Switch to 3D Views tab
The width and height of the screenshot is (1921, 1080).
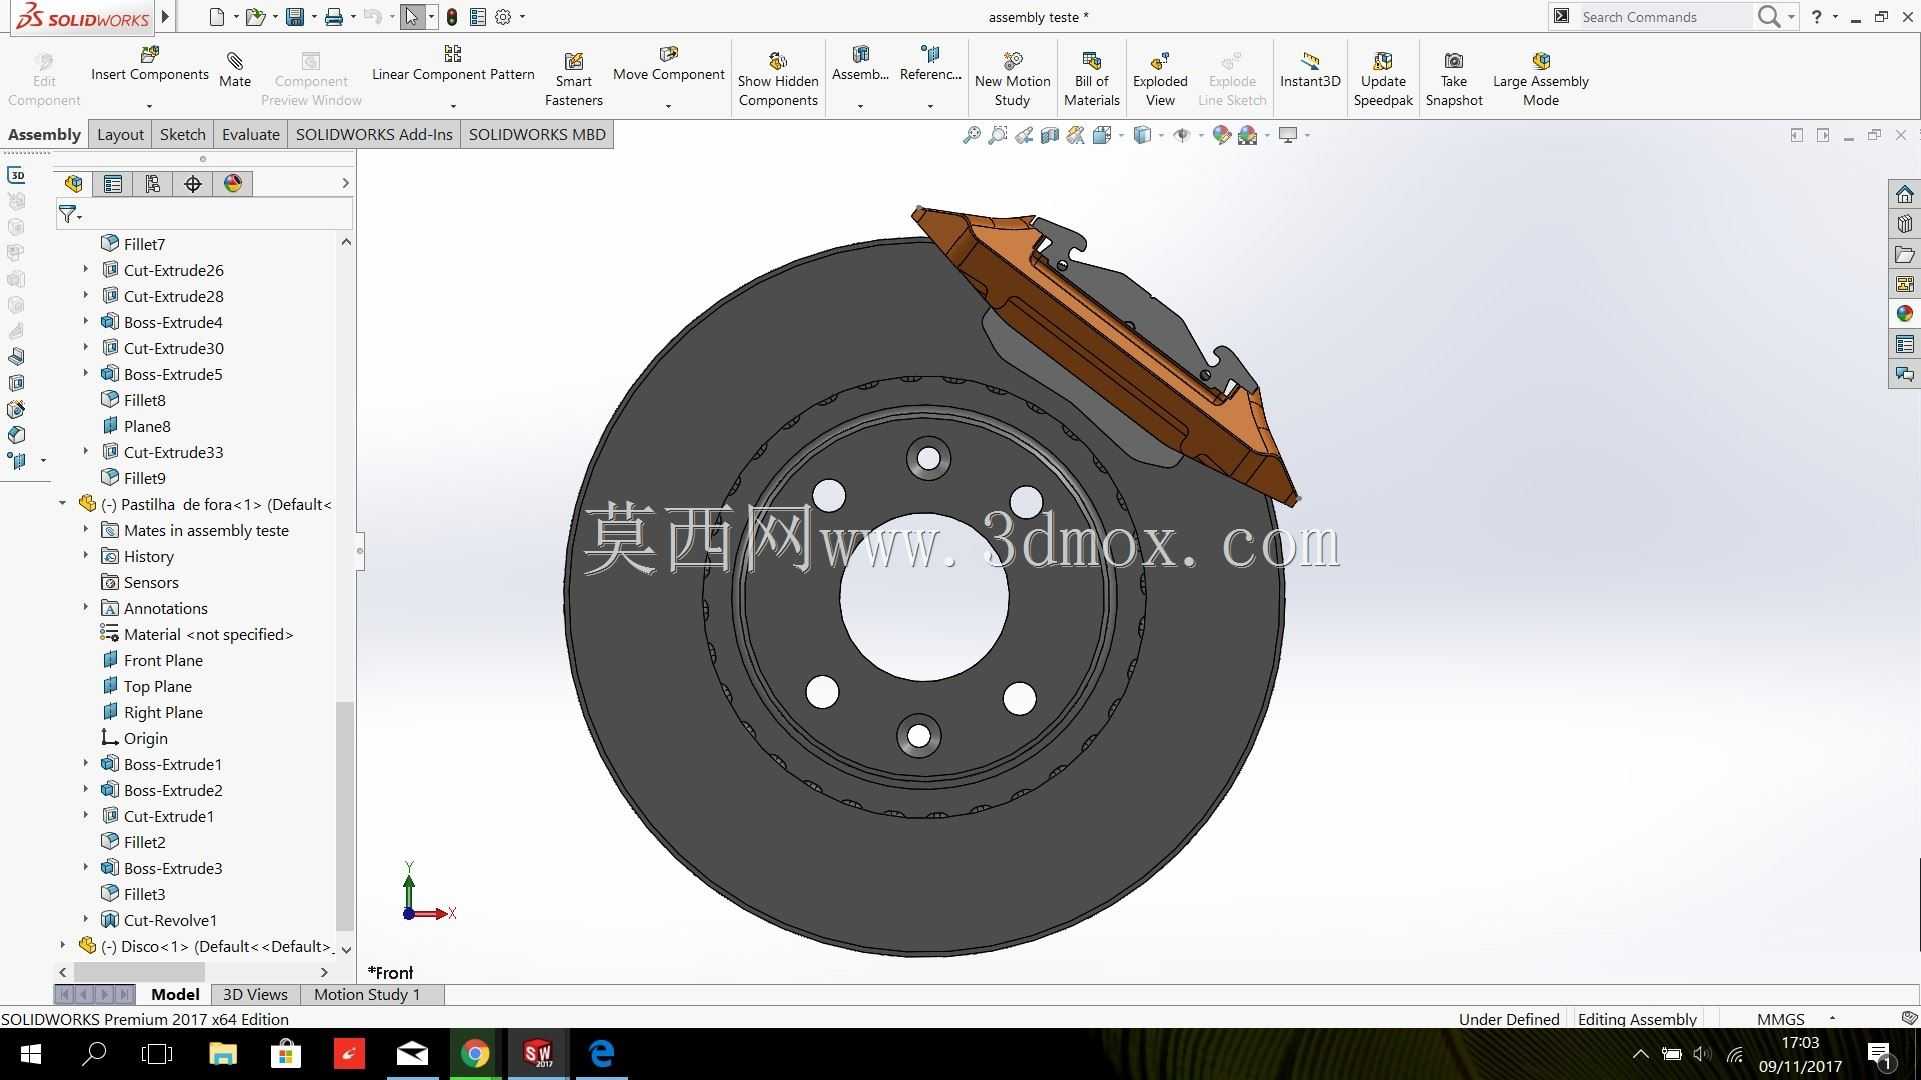point(255,994)
